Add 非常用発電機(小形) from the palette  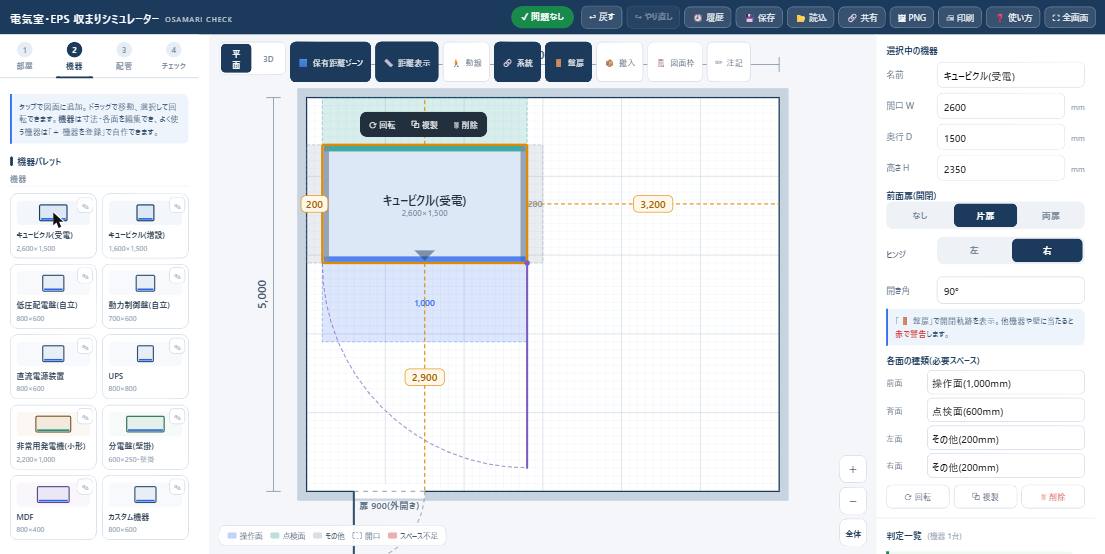[54, 437]
